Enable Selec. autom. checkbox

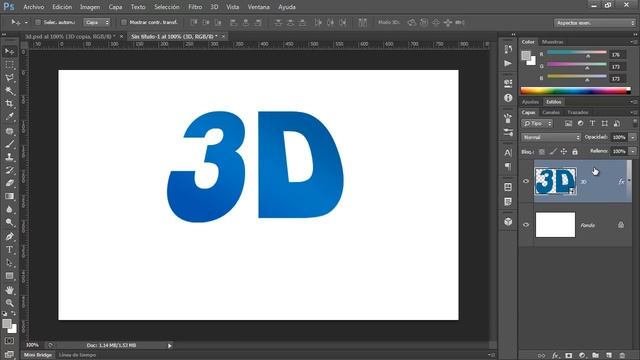(38, 22)
